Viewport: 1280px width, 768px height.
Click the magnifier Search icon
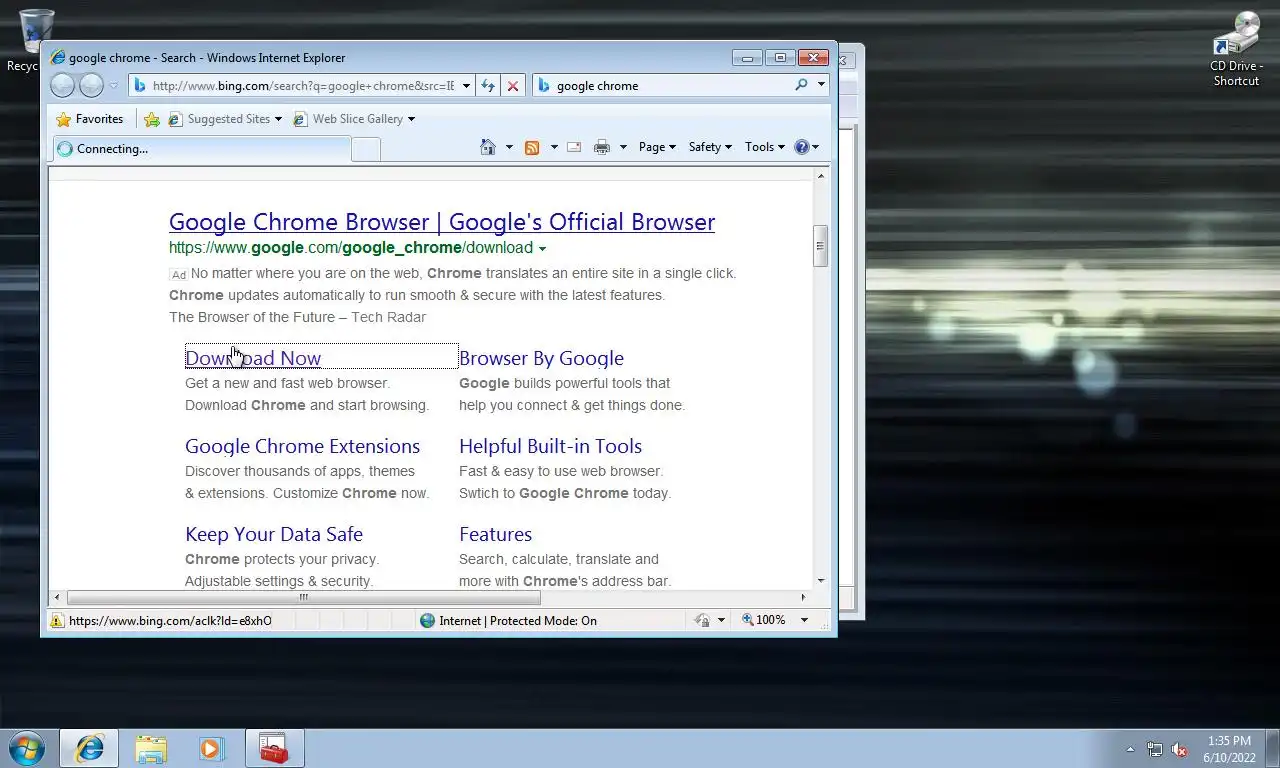pos(801,85)
